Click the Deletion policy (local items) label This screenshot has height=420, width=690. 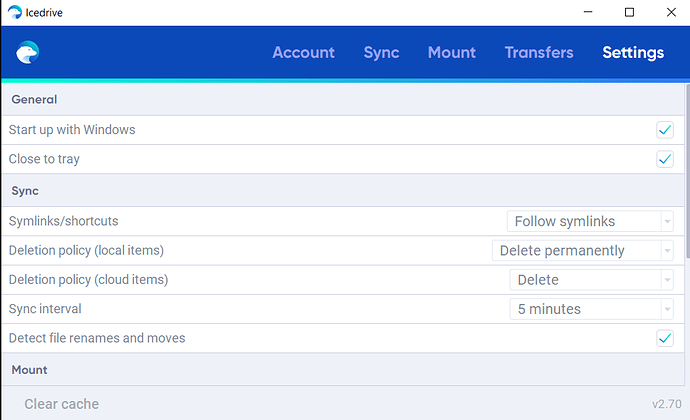(x=86, y=251)
